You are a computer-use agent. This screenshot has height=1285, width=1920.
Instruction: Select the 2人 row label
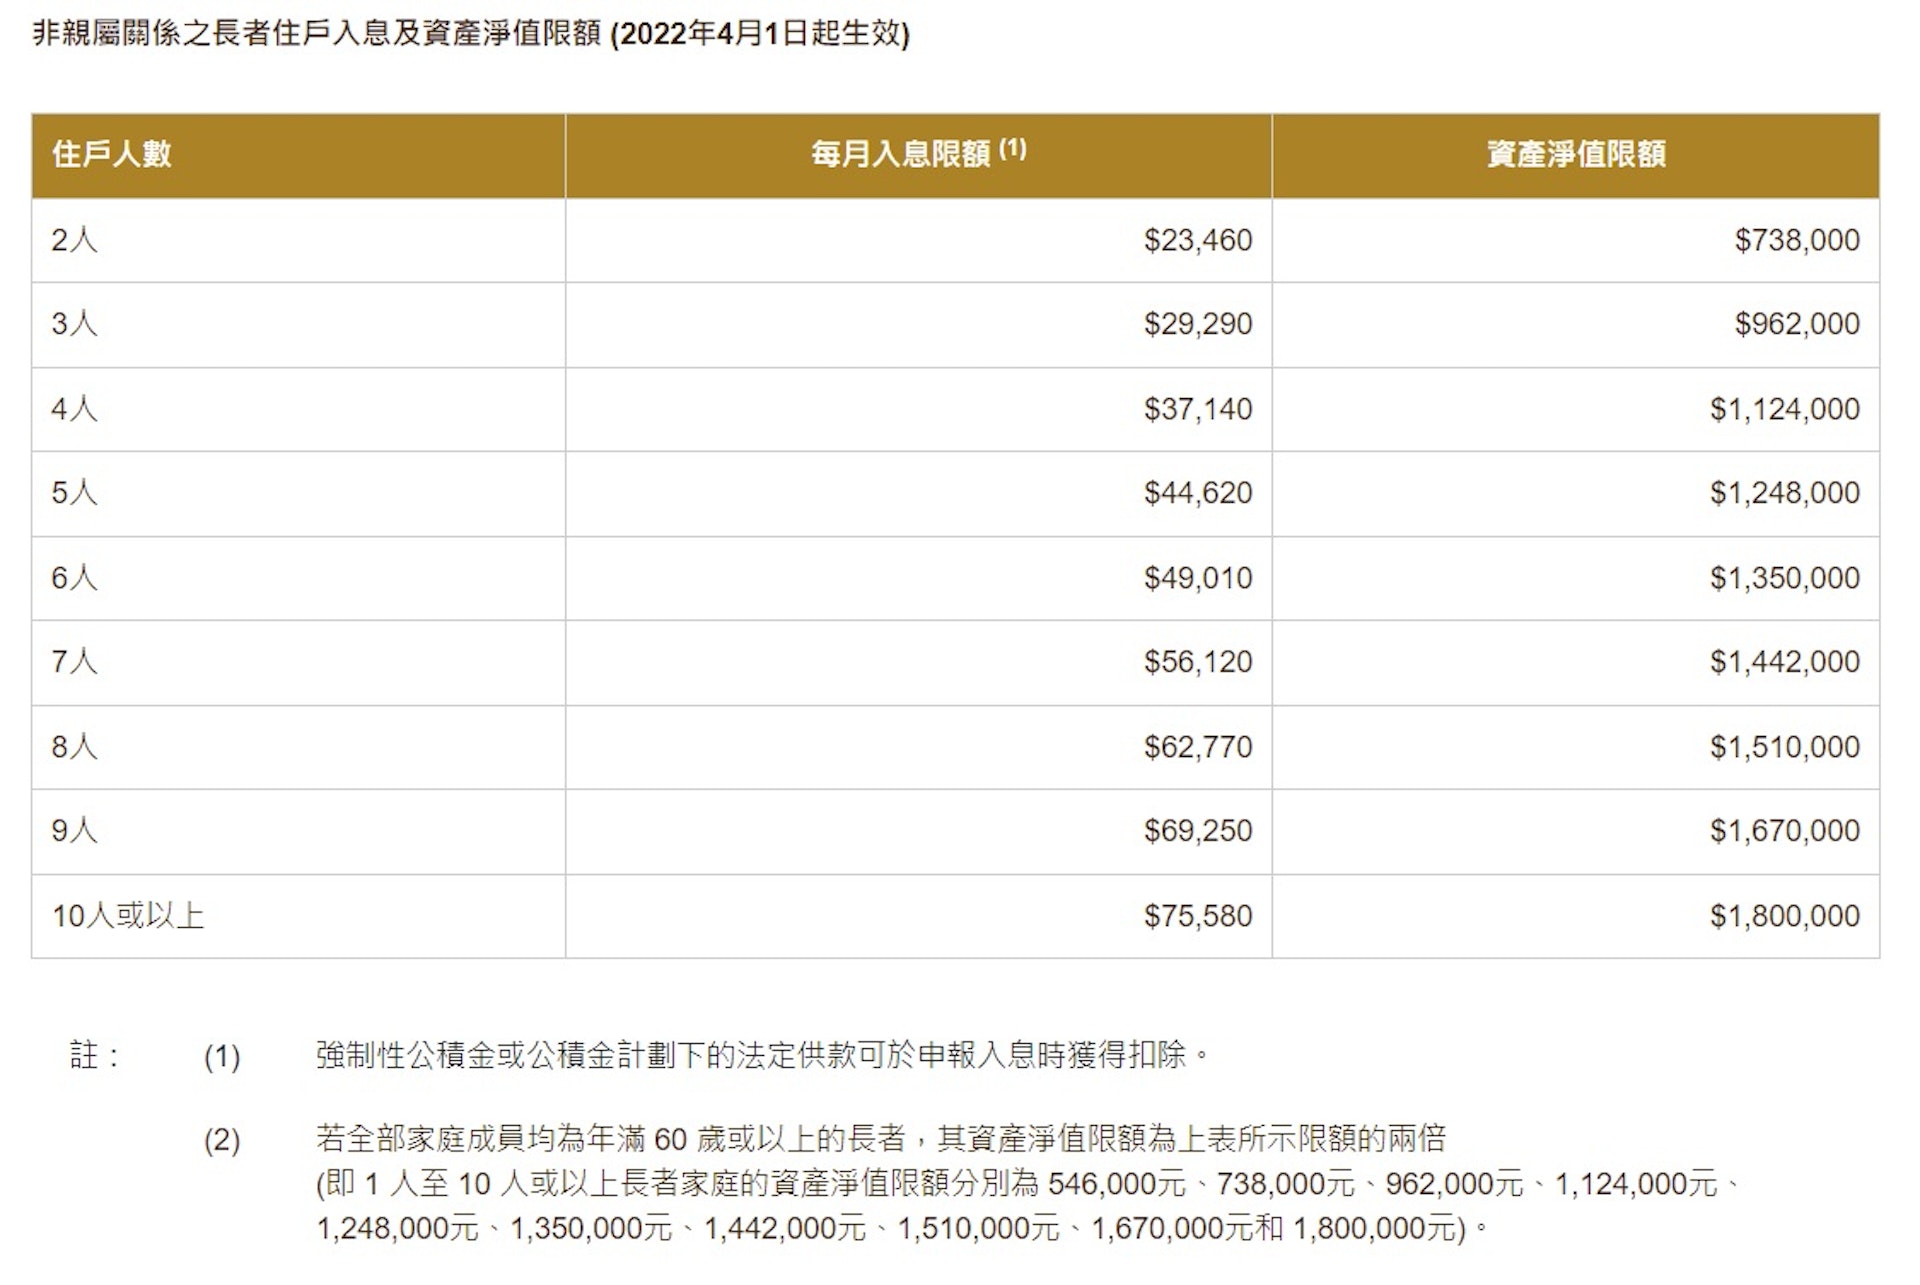[x=75, y=241]
